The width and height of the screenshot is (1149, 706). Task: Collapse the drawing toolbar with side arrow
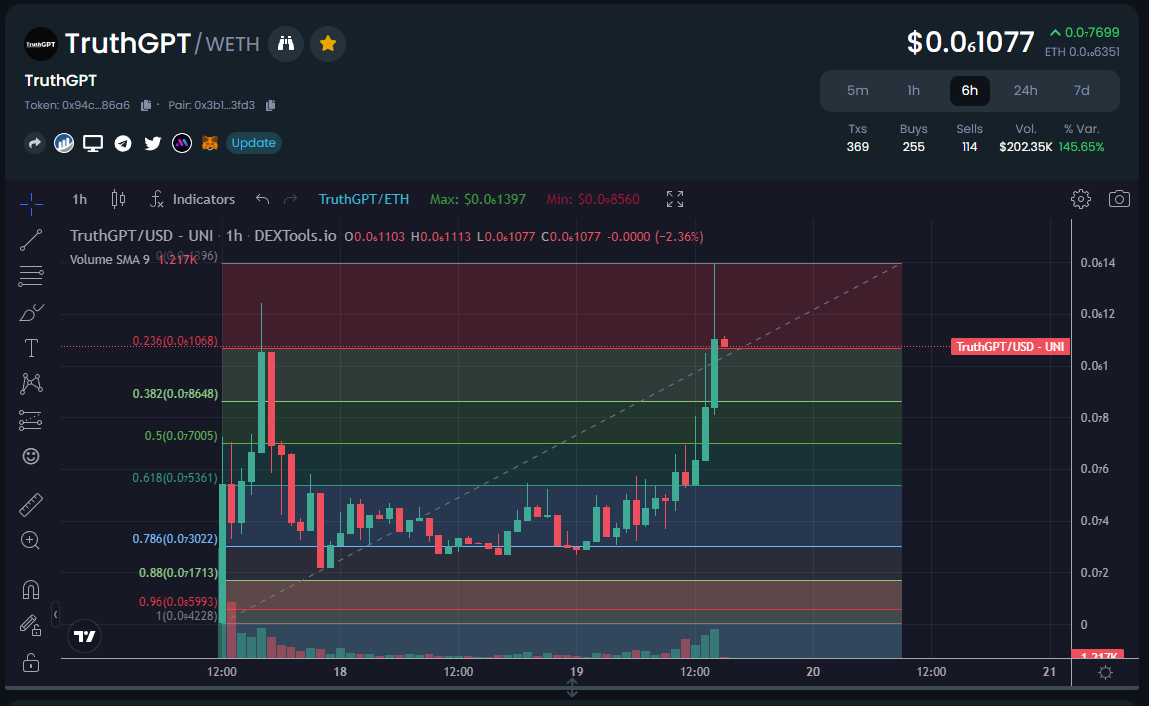pyautogui.click(x=56, y=614)
